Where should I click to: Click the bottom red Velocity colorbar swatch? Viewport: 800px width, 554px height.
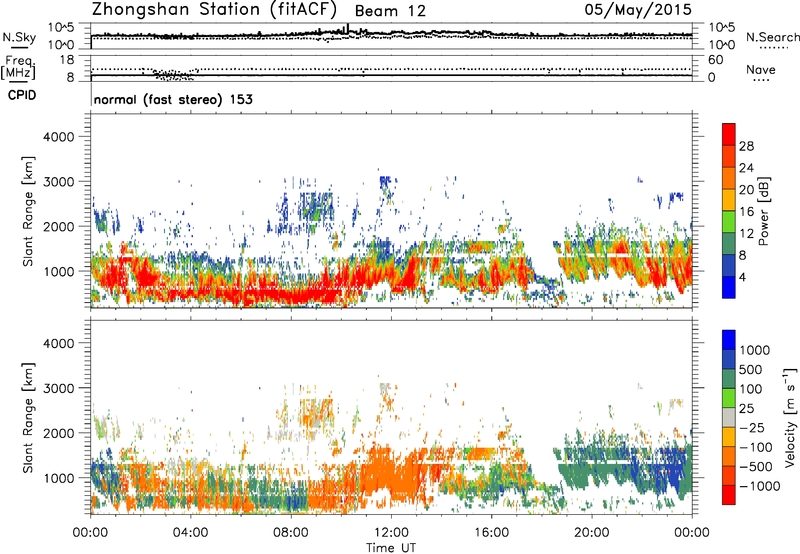[729, 495]
